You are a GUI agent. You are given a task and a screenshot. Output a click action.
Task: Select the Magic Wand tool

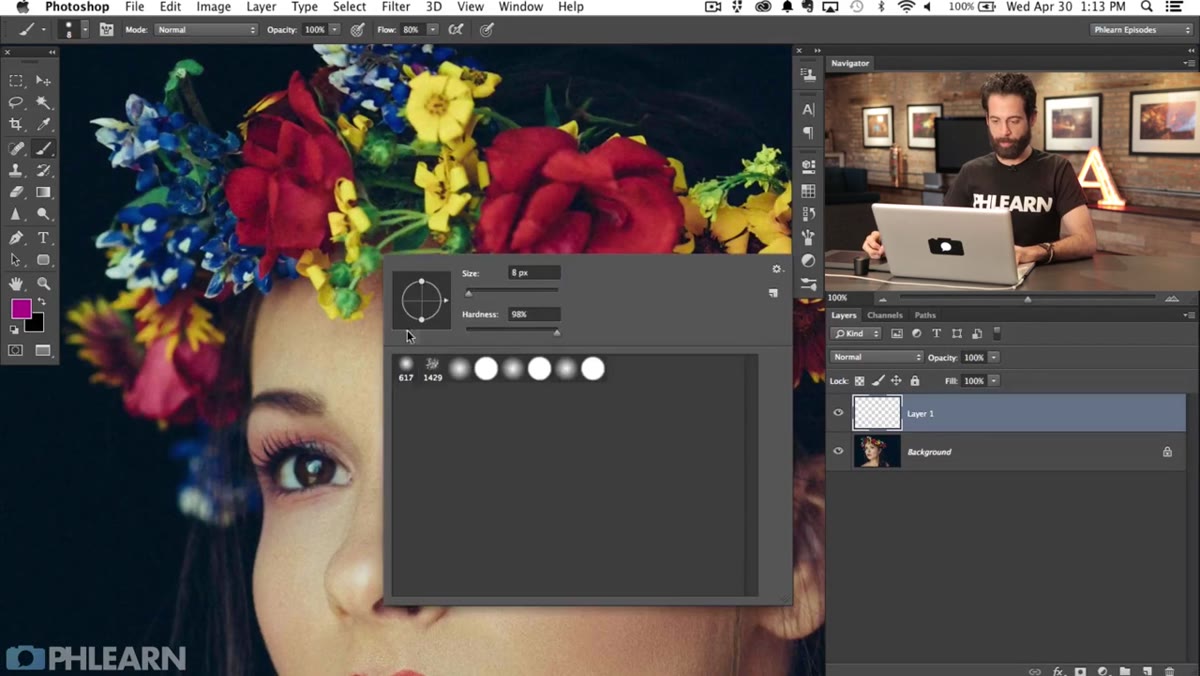pos(43,103)
